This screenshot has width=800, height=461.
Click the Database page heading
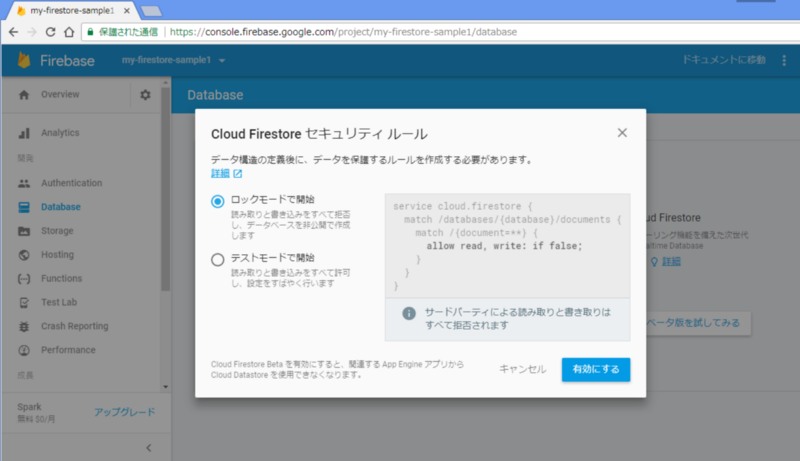pos(215,95)
